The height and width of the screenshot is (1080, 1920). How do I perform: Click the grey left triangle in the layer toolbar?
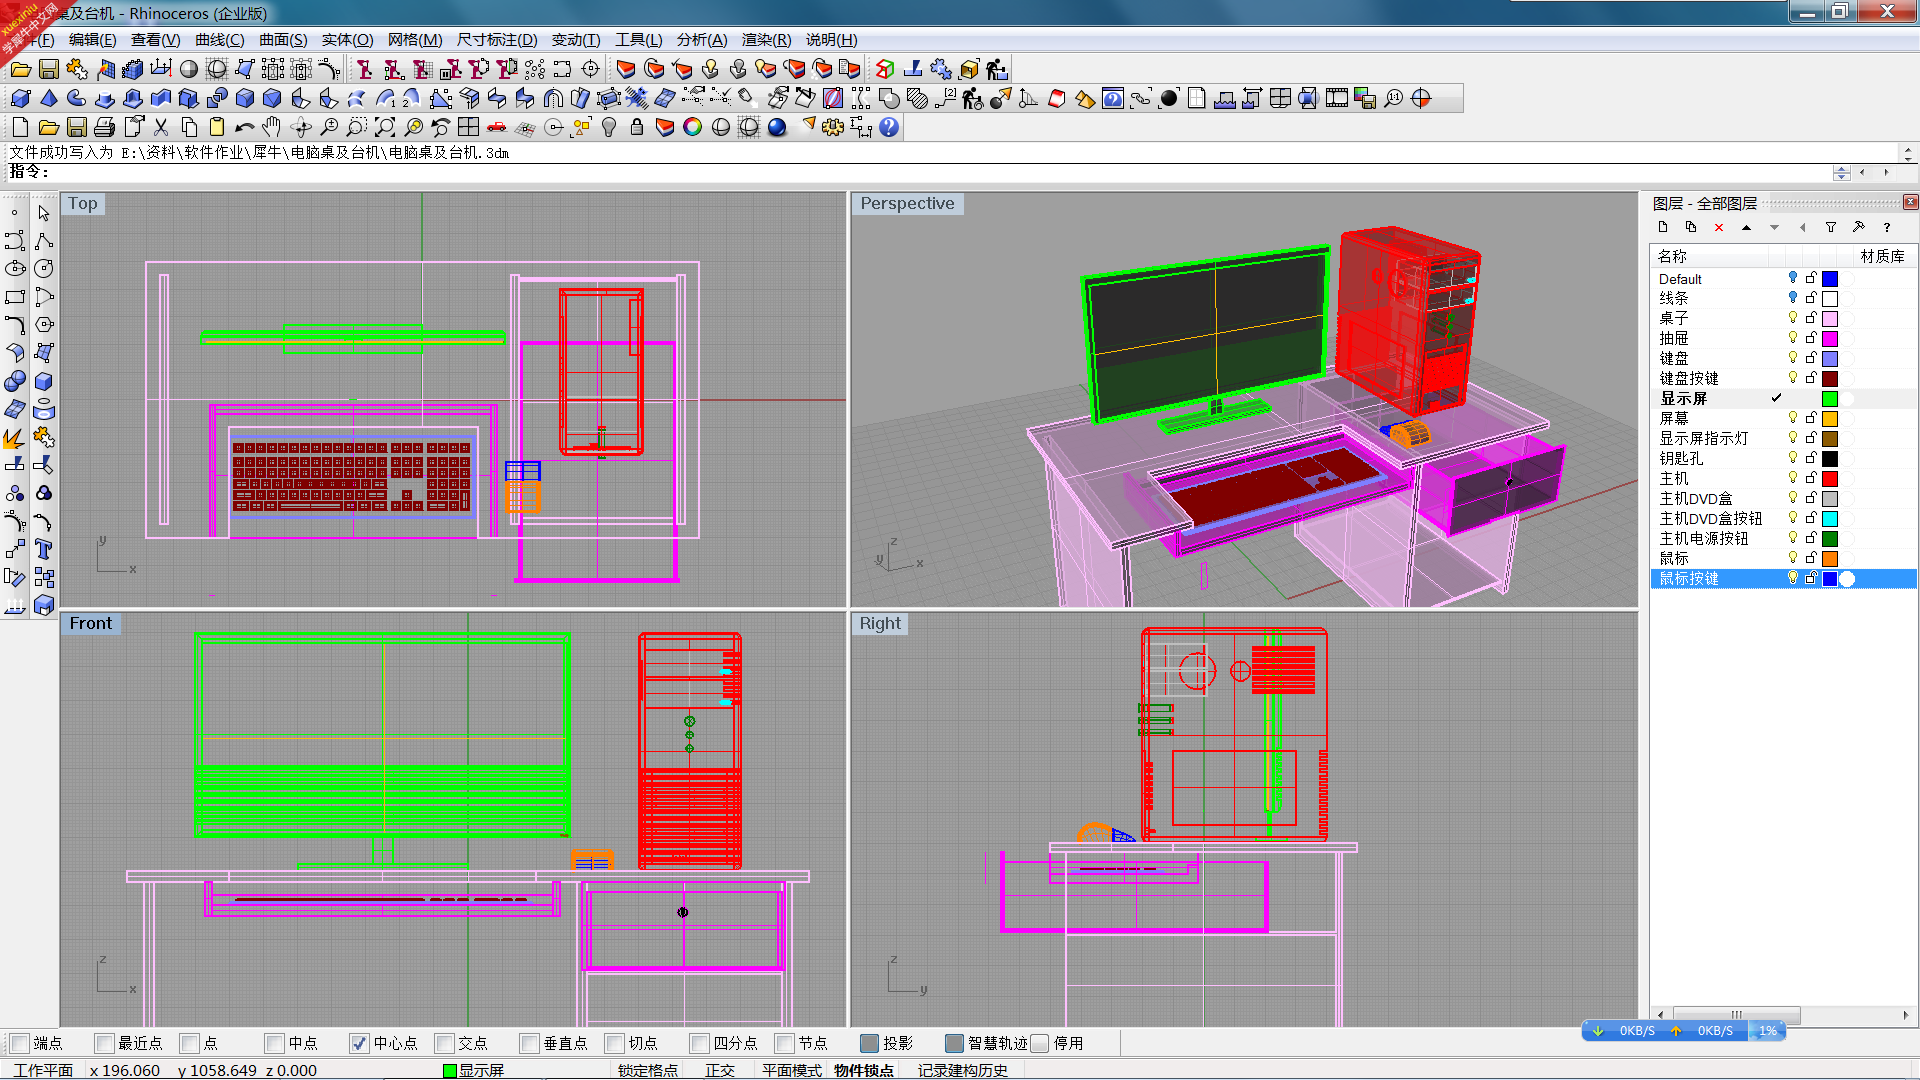tap(1803, 227)
